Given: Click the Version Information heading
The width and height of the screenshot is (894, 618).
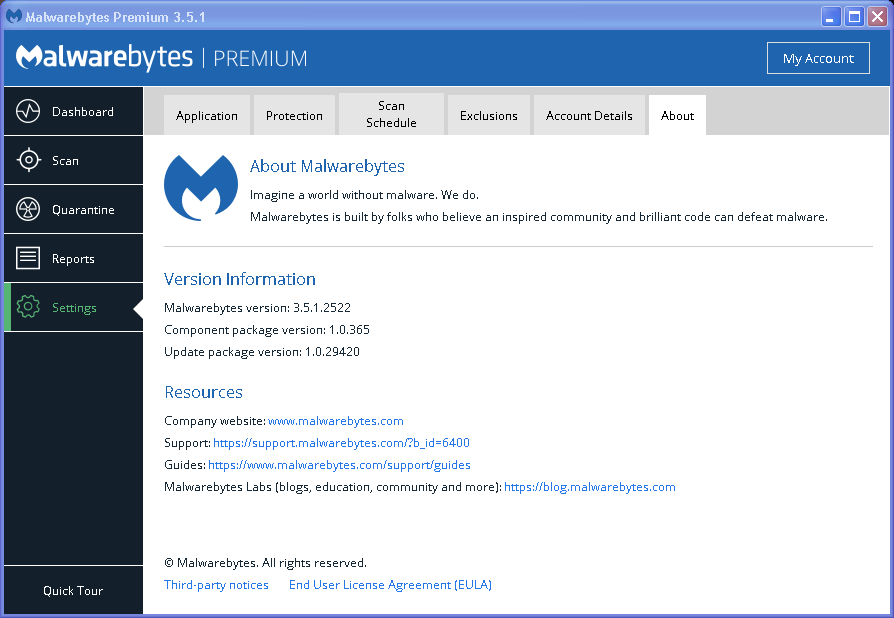Looking at the screenshot, I should pyautogui.click(x=239, y=279).
